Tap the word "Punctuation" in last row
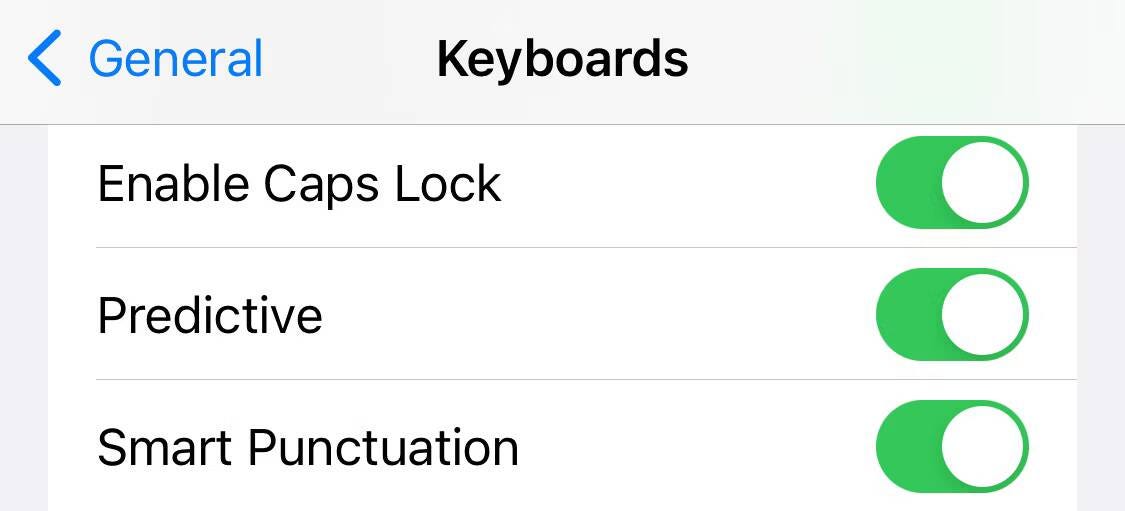This screenshot has width=1125, height=511. click(383, 448)
